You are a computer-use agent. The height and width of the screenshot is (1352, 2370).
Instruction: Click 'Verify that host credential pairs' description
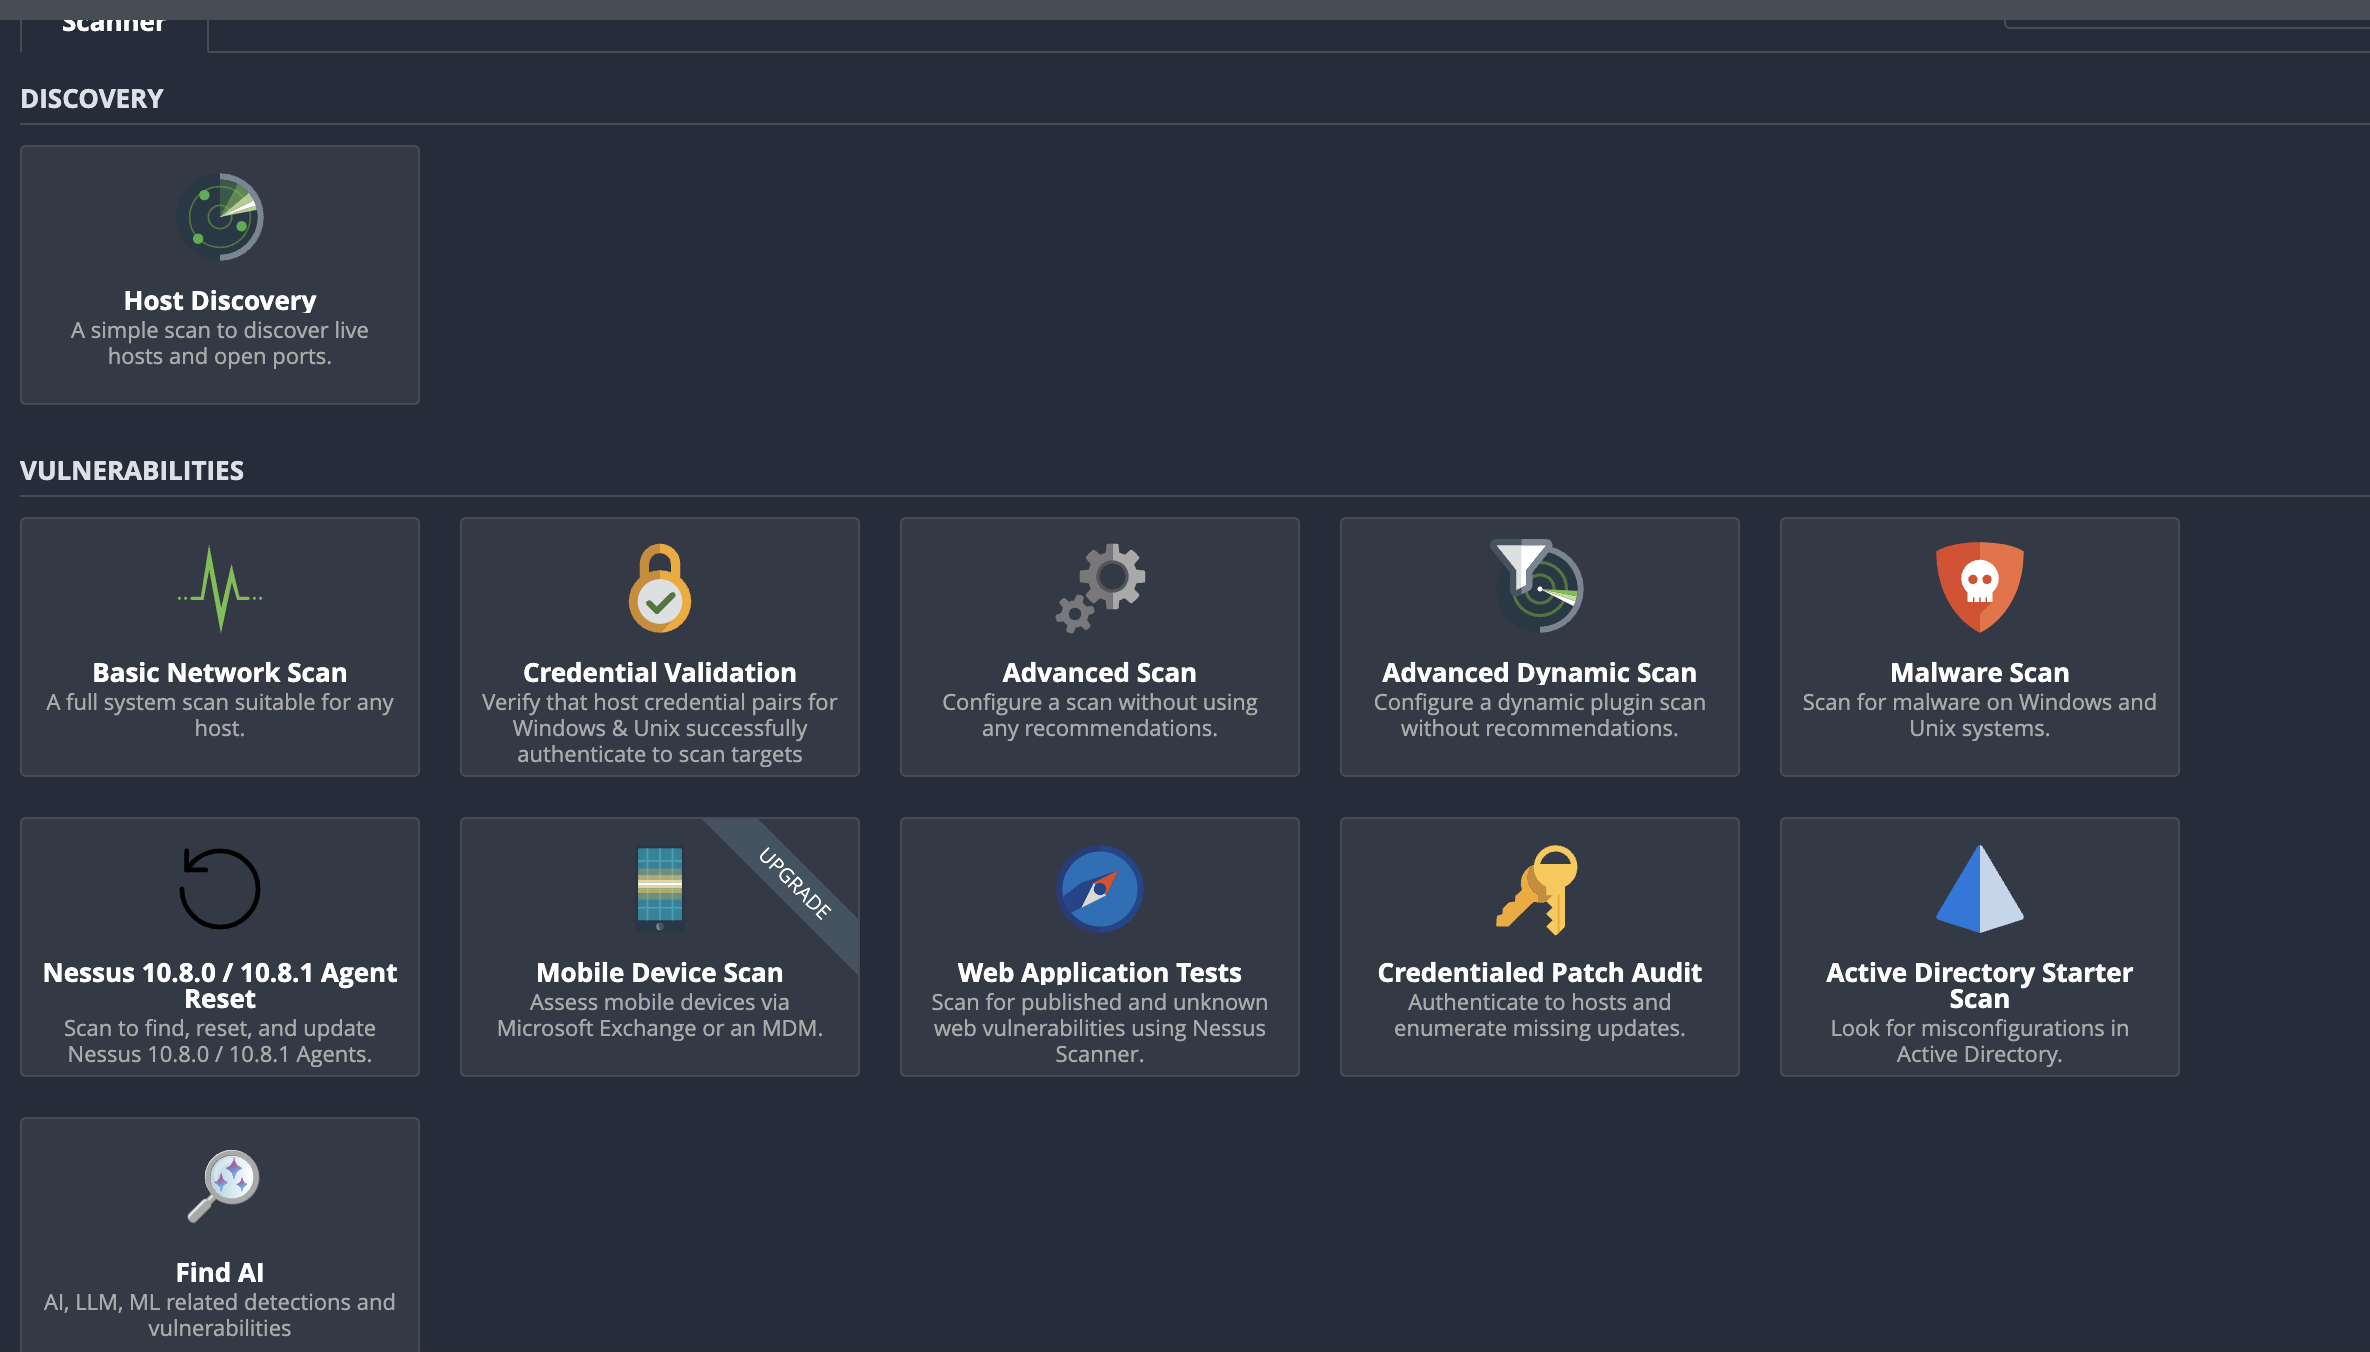pos(660,728)
